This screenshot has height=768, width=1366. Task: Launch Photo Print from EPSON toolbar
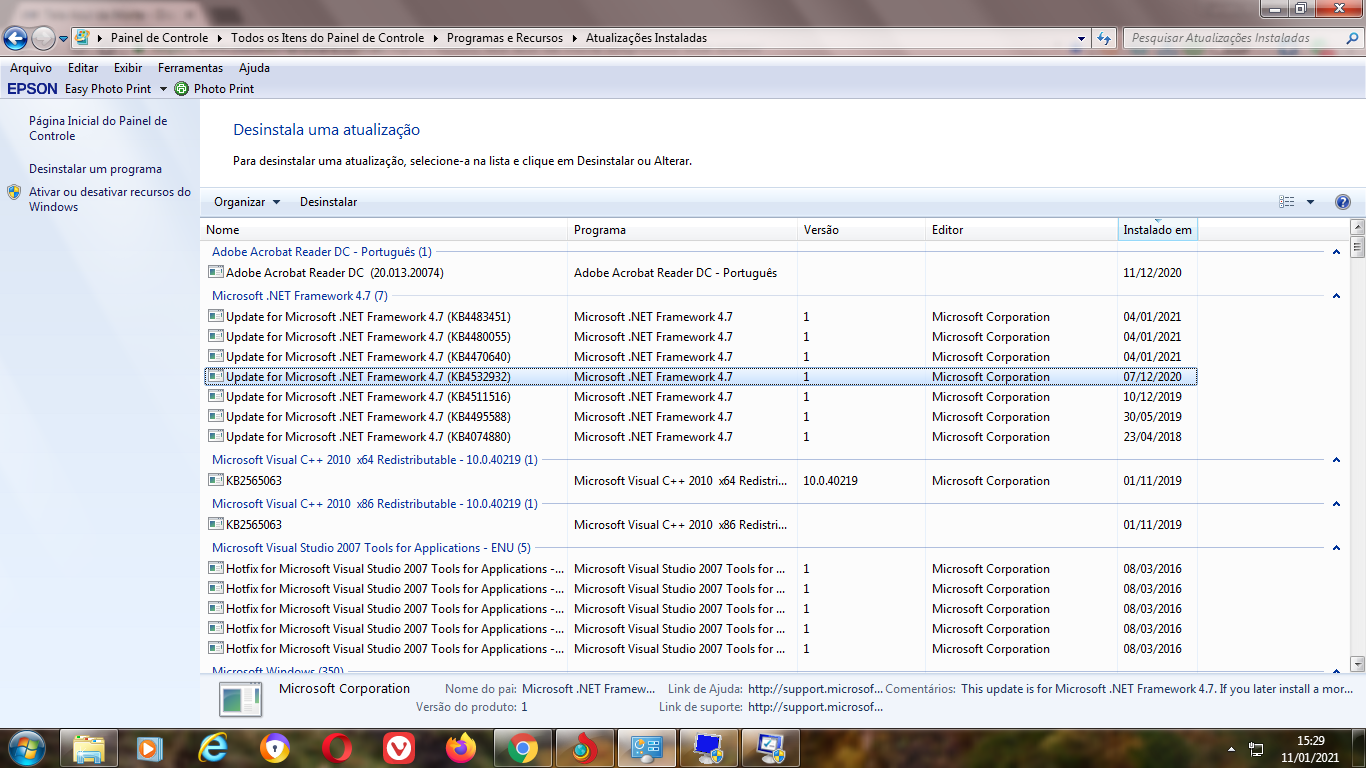(215, 88)
